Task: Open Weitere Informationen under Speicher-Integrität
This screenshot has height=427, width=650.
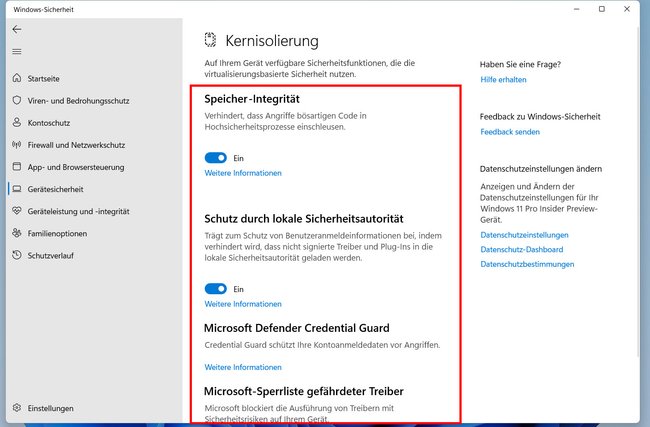Action: [x=243, y=173]
